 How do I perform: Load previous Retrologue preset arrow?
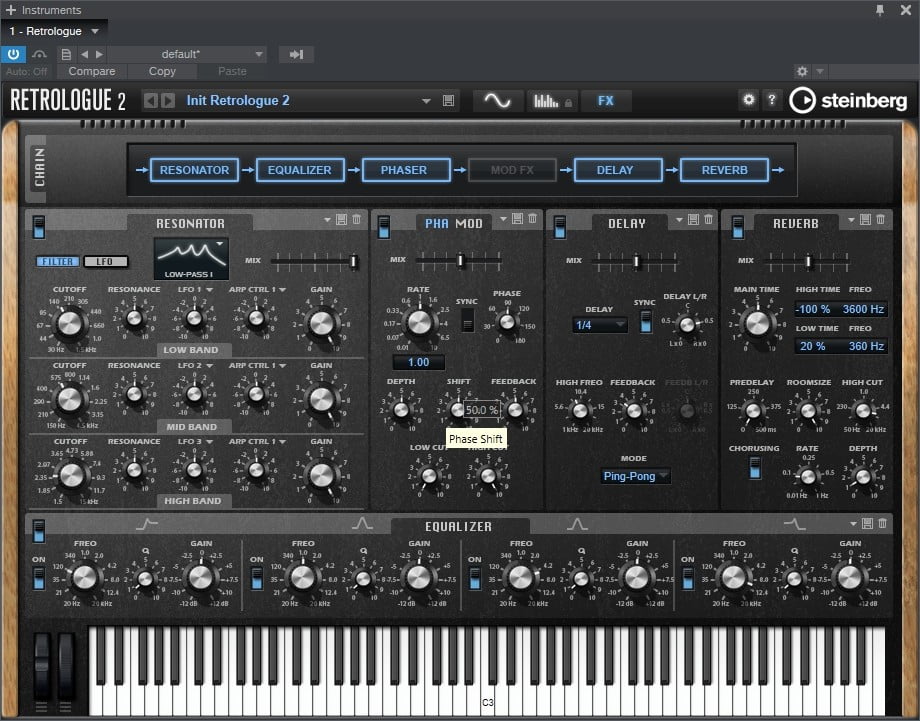point(151,101)
